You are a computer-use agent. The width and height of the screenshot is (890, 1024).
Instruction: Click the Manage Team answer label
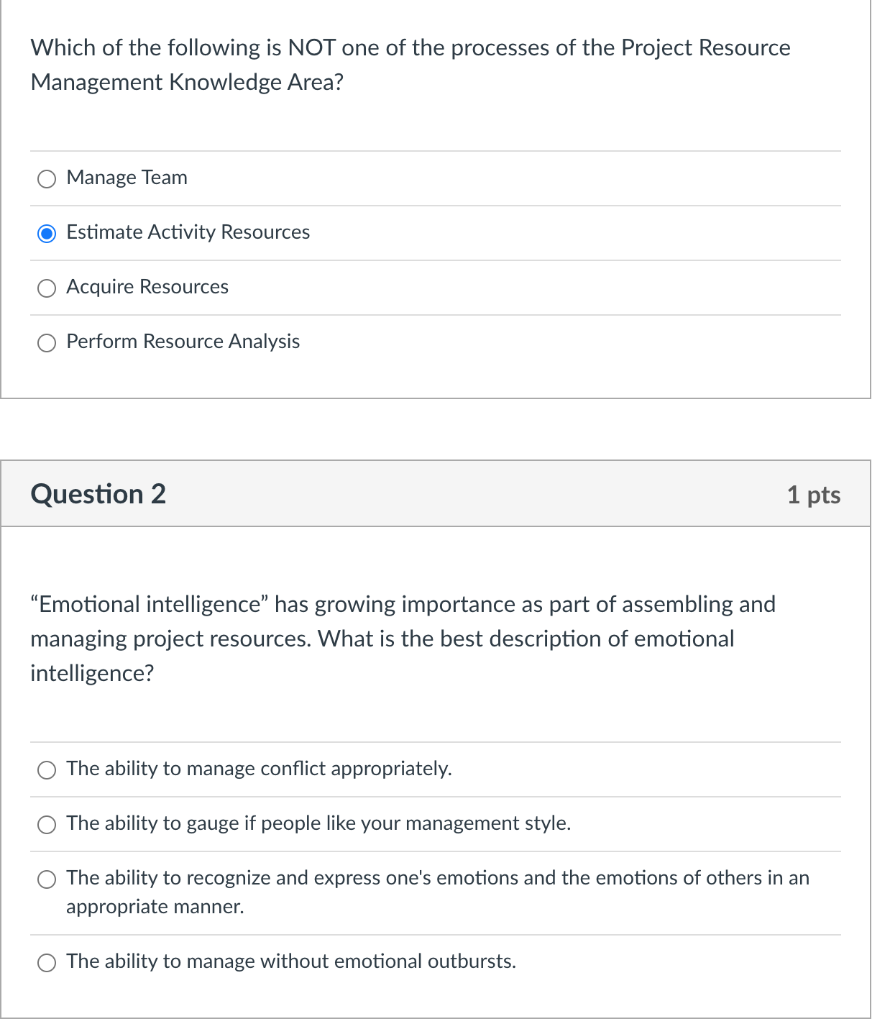(x=127, y=178)
